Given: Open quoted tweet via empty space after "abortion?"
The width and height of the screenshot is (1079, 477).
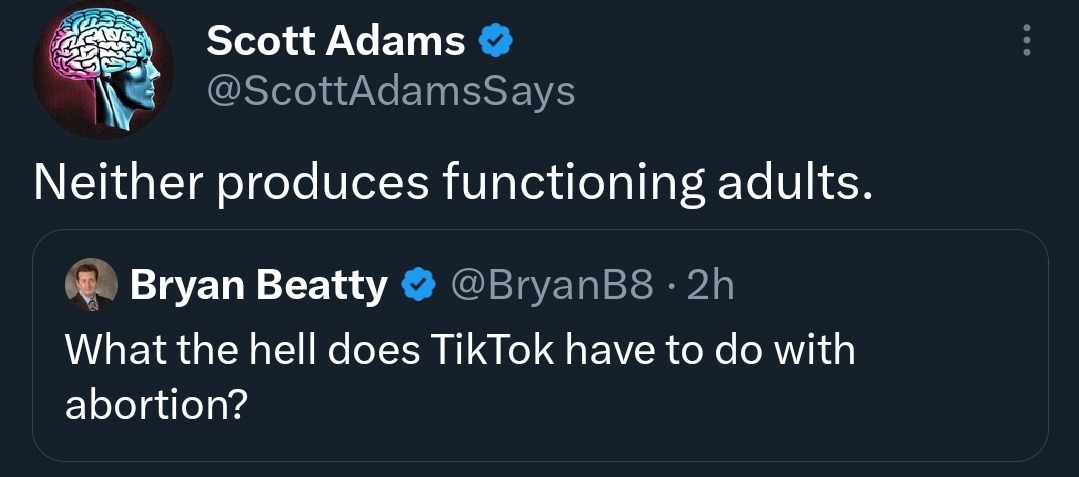Looking at the screenshot, I should point(600,405).
